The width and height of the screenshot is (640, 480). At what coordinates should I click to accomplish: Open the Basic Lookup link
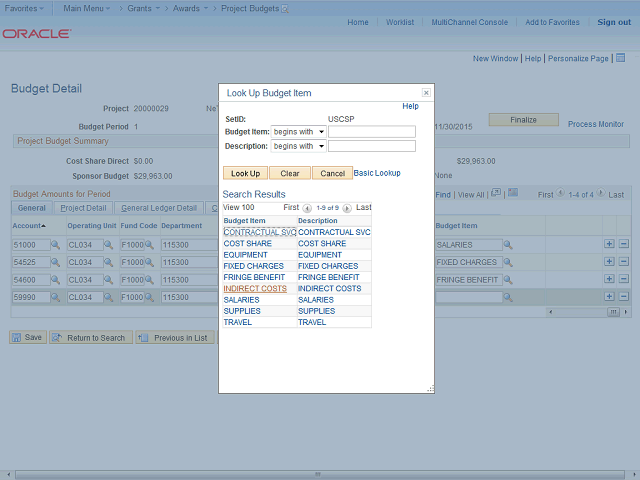click(x=377, y=173)
